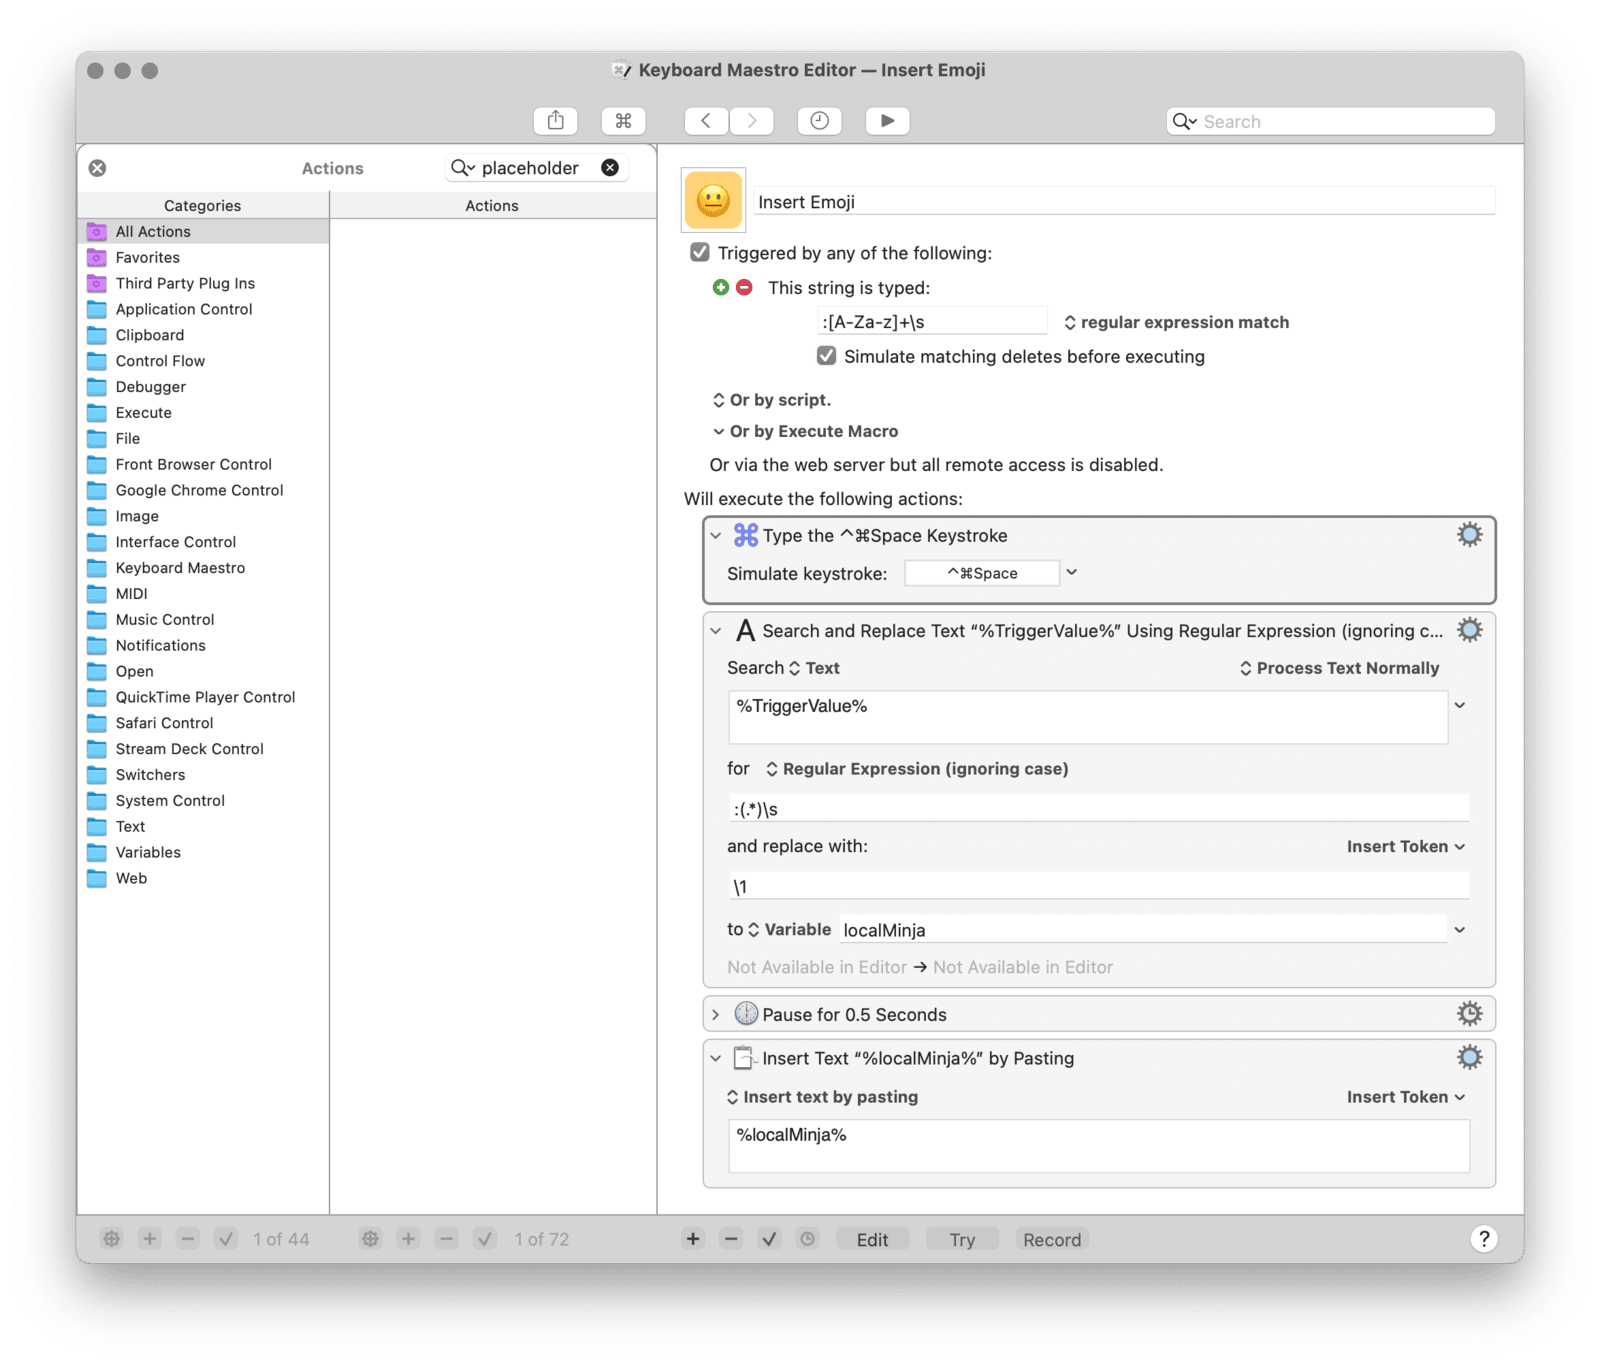The height and width of the screenshot is (1364, 1600).
Task: Add a trigger with the green plus
Action: click(720, 288)
